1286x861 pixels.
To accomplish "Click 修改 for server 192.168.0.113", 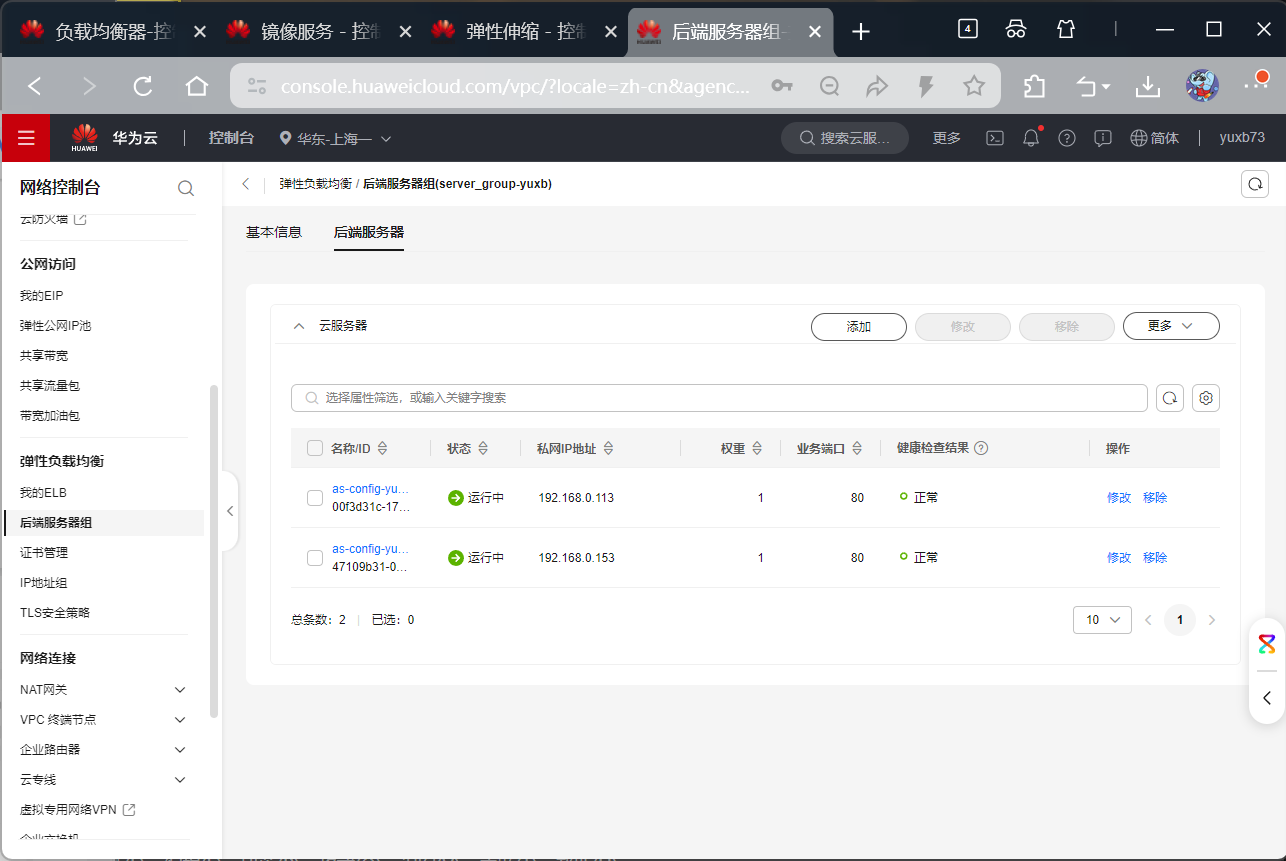I will point(1119,497).
